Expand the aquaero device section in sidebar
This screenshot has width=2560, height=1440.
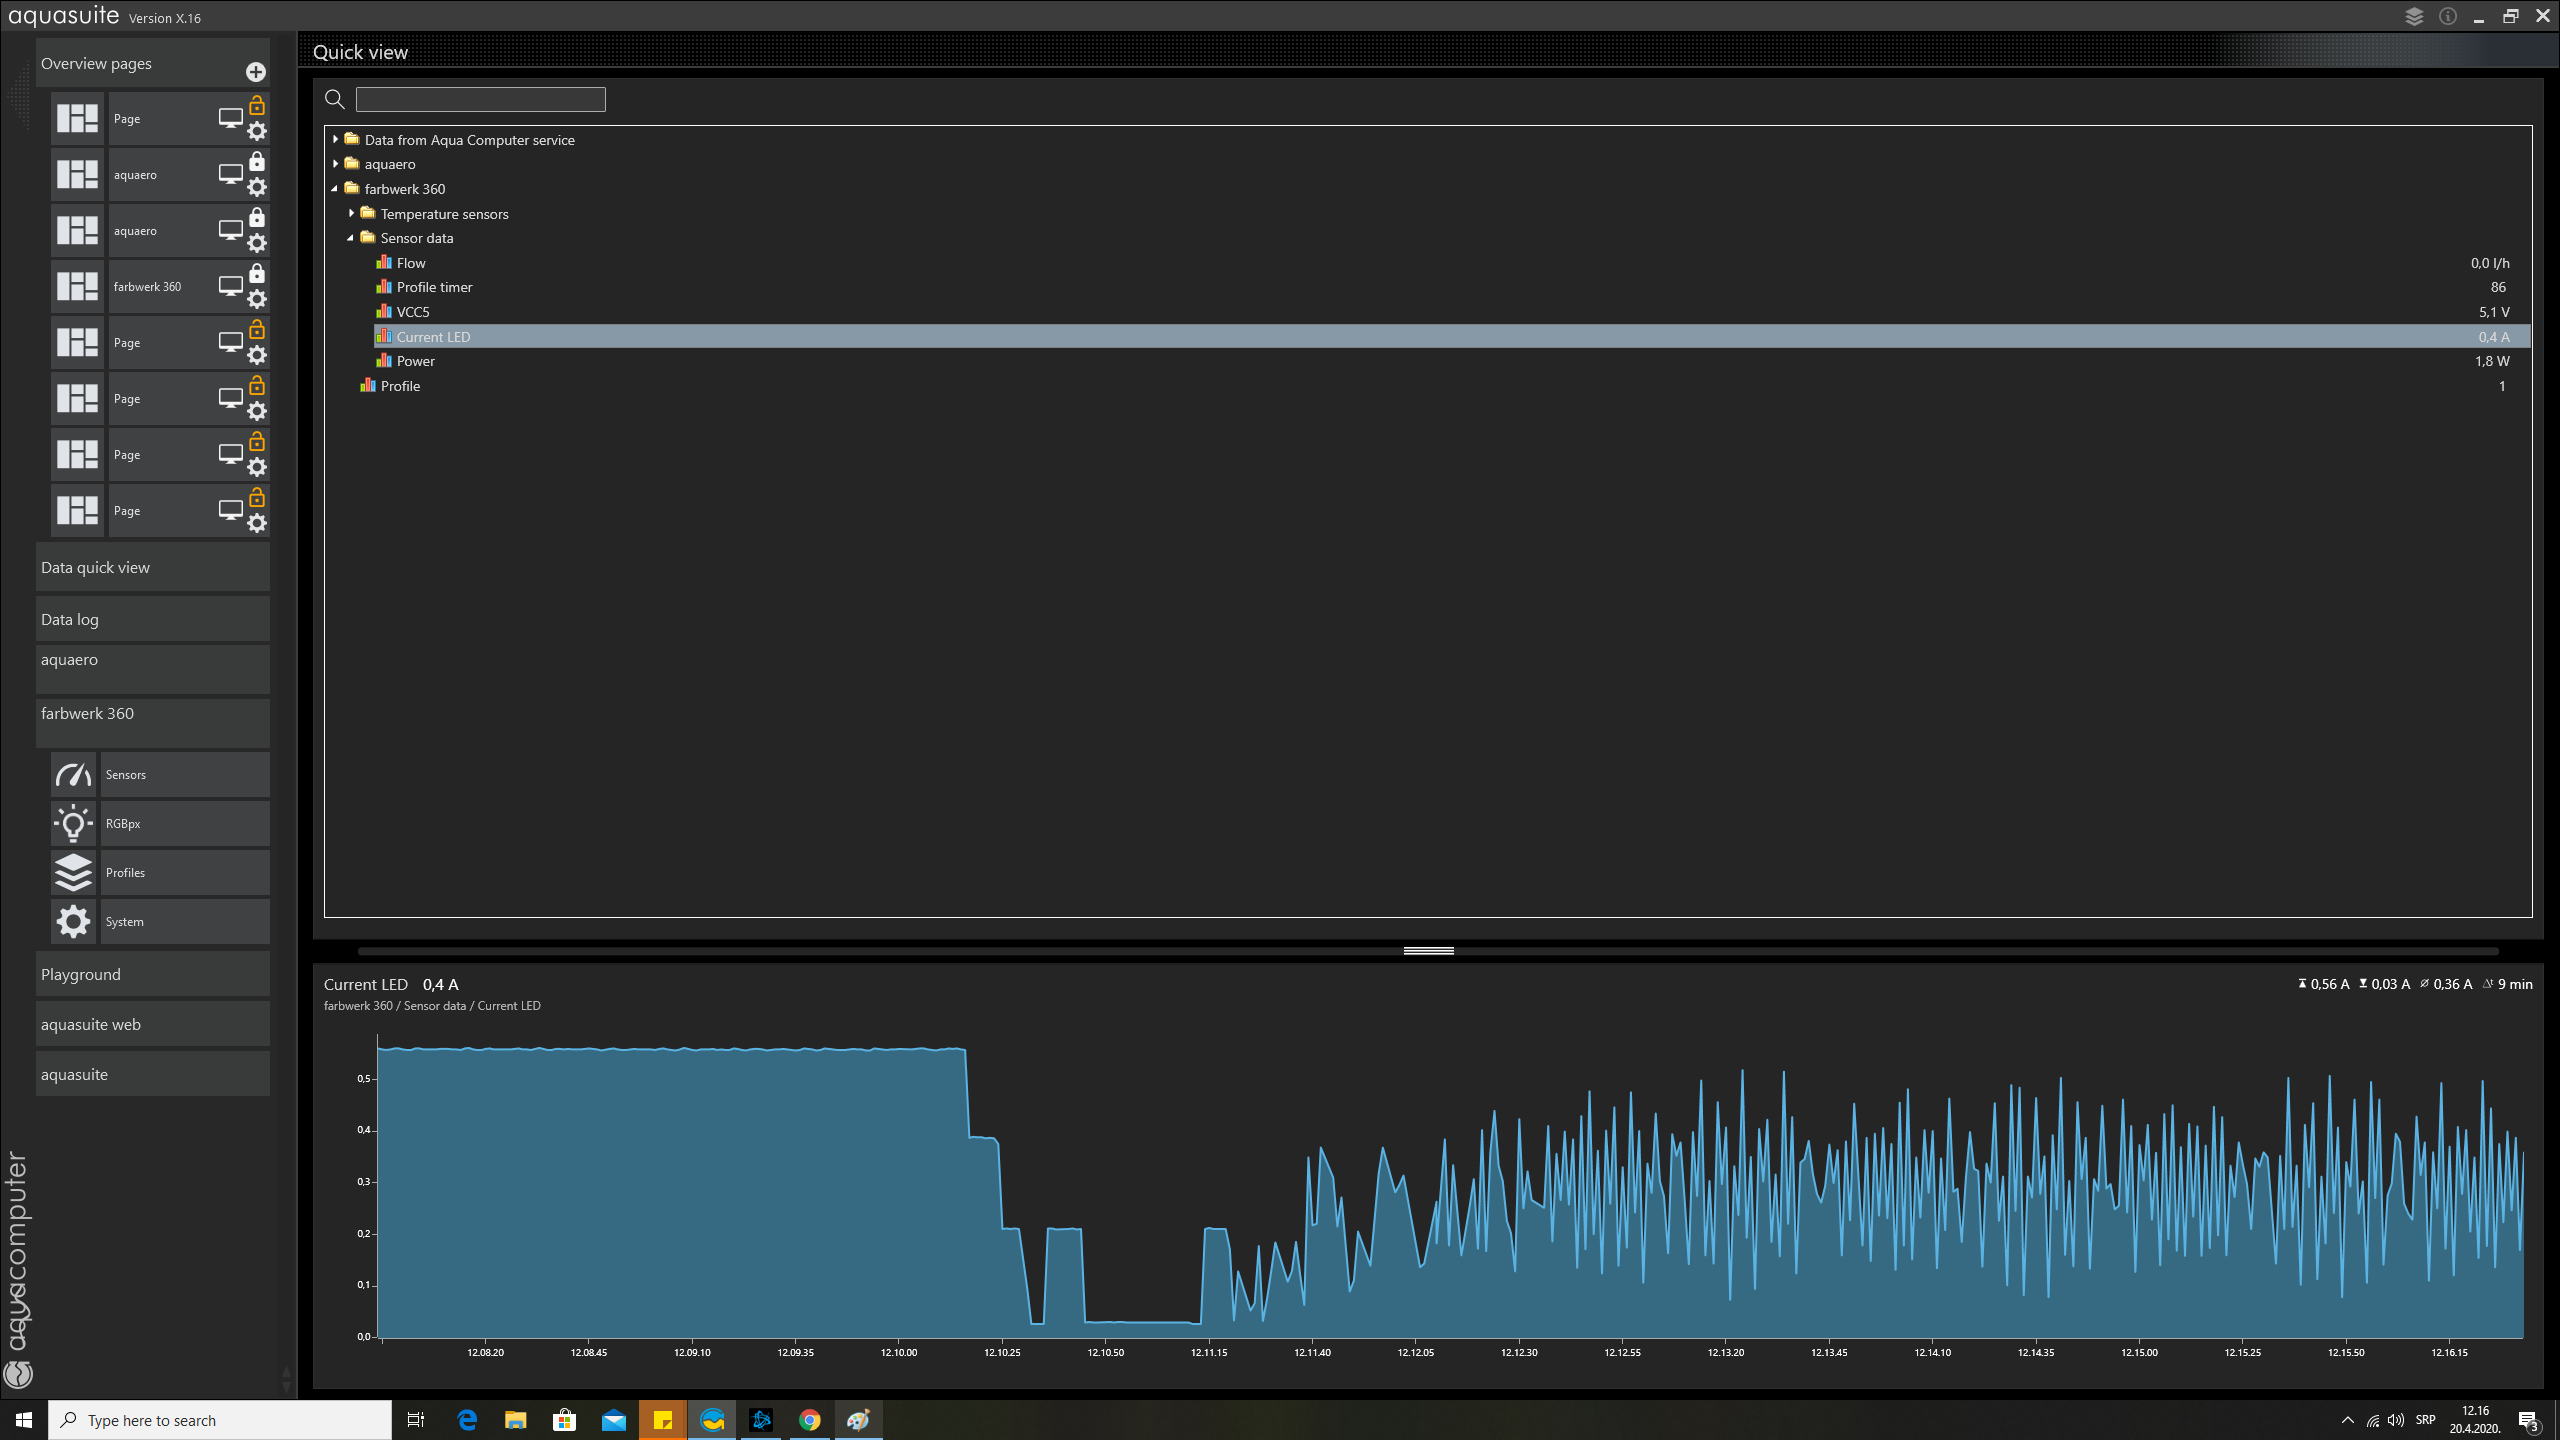[x=153, y=668]
